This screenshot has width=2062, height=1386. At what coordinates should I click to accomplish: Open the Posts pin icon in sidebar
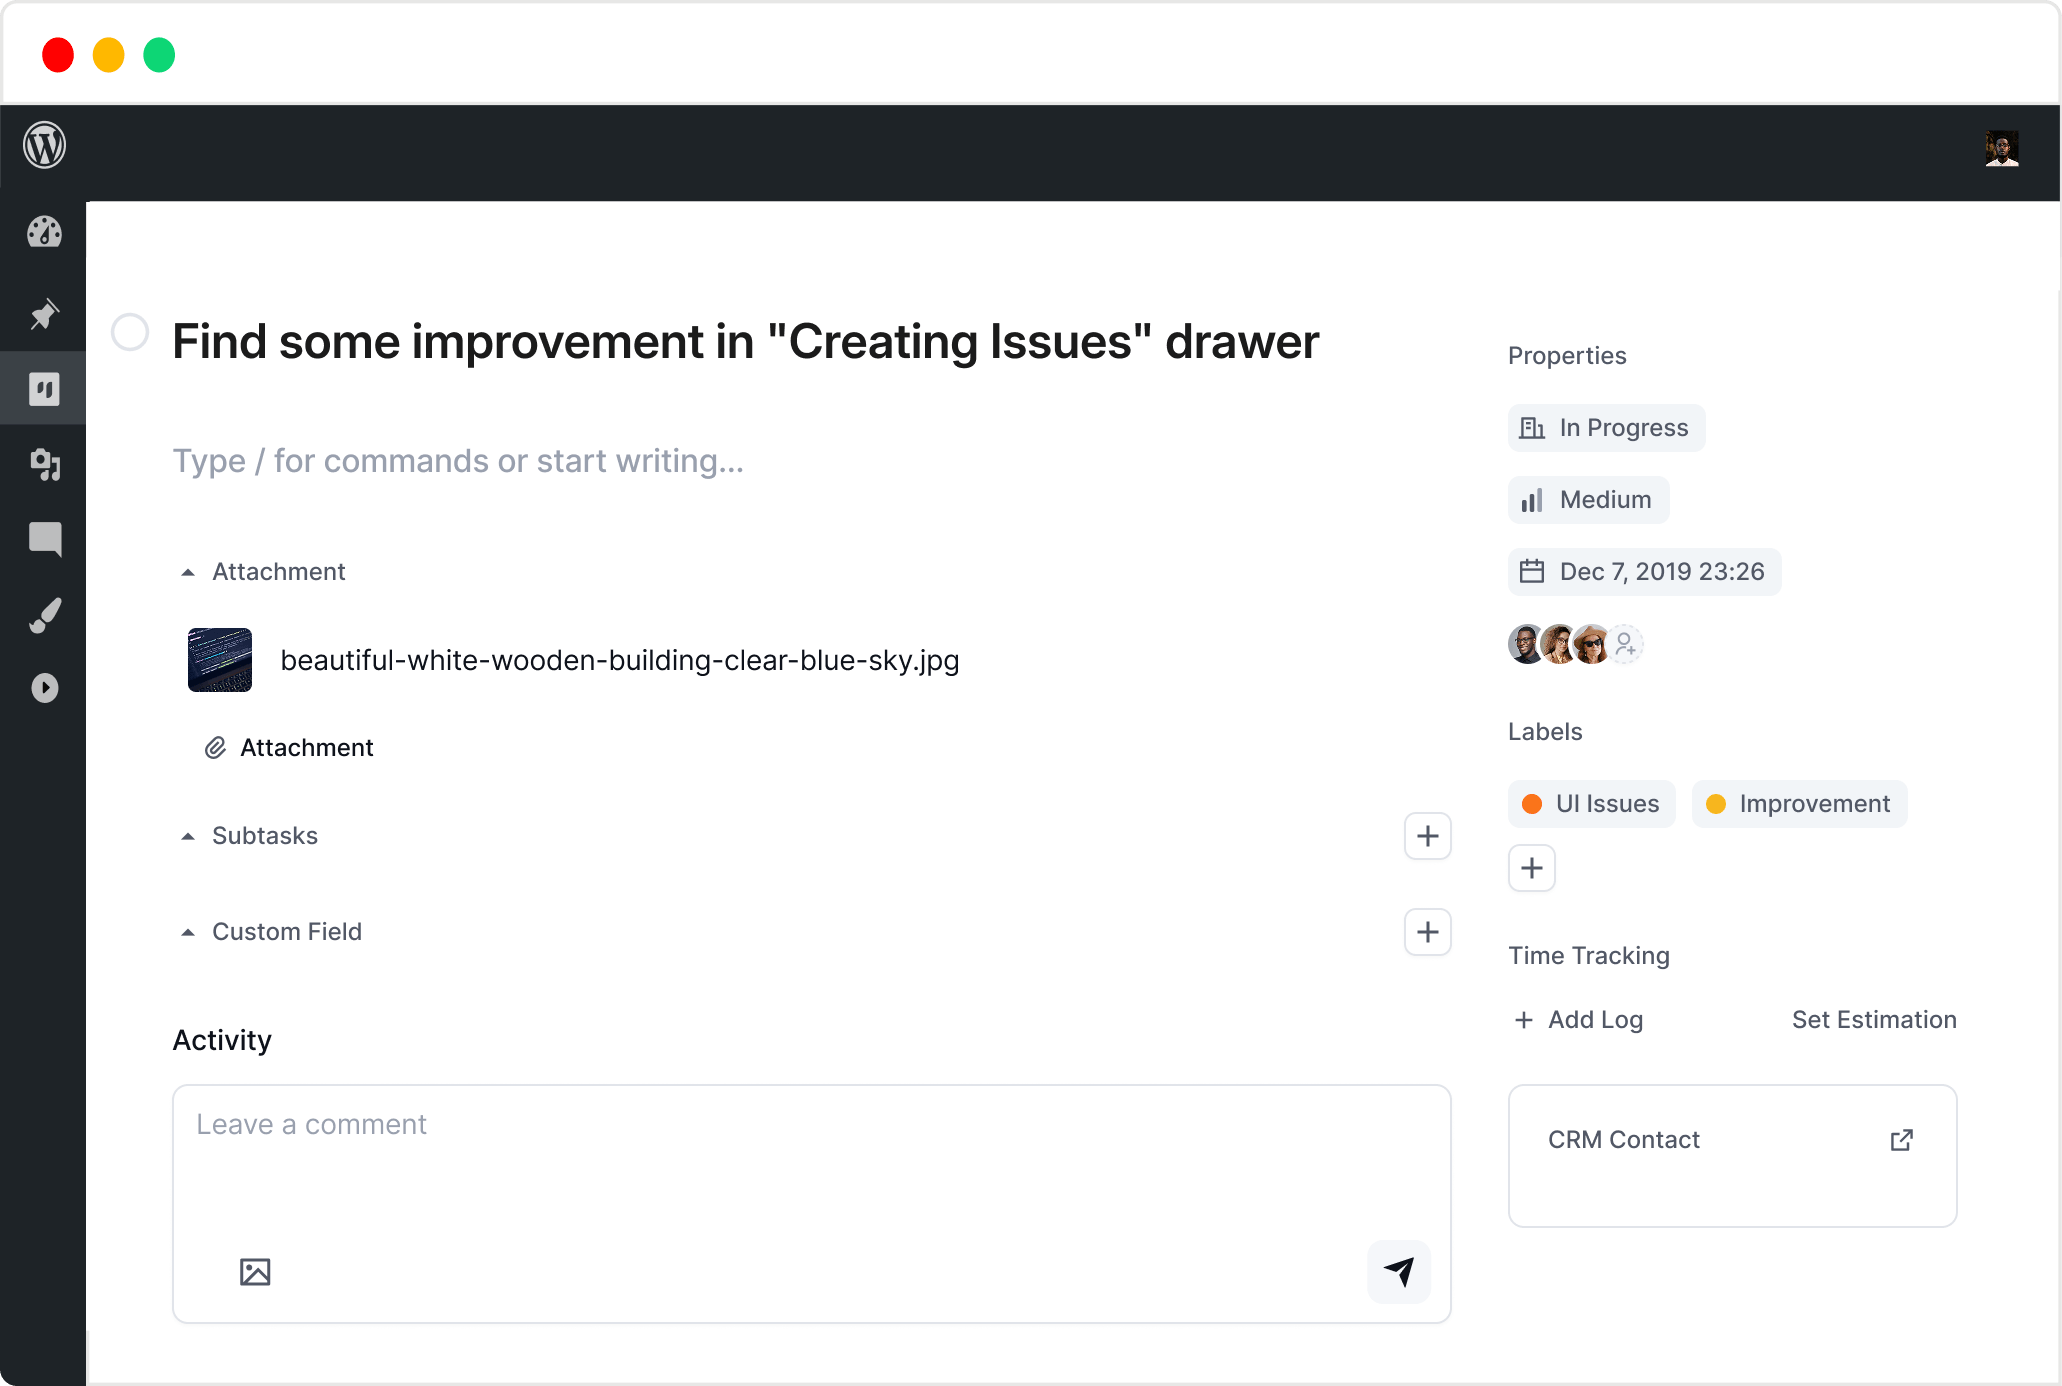pos(44,314)
